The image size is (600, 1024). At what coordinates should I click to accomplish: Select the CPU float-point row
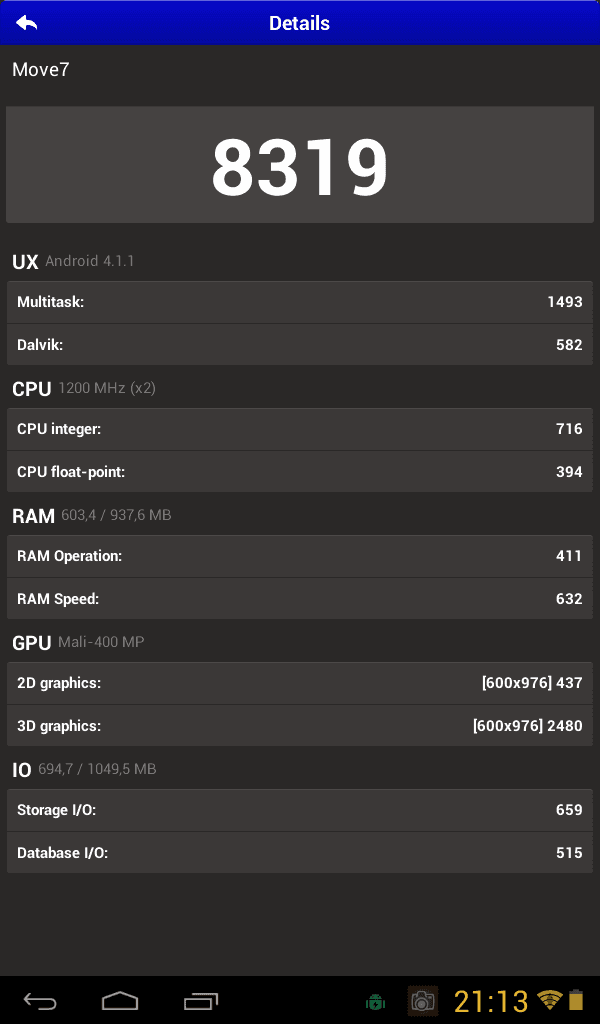coord(300,472)
